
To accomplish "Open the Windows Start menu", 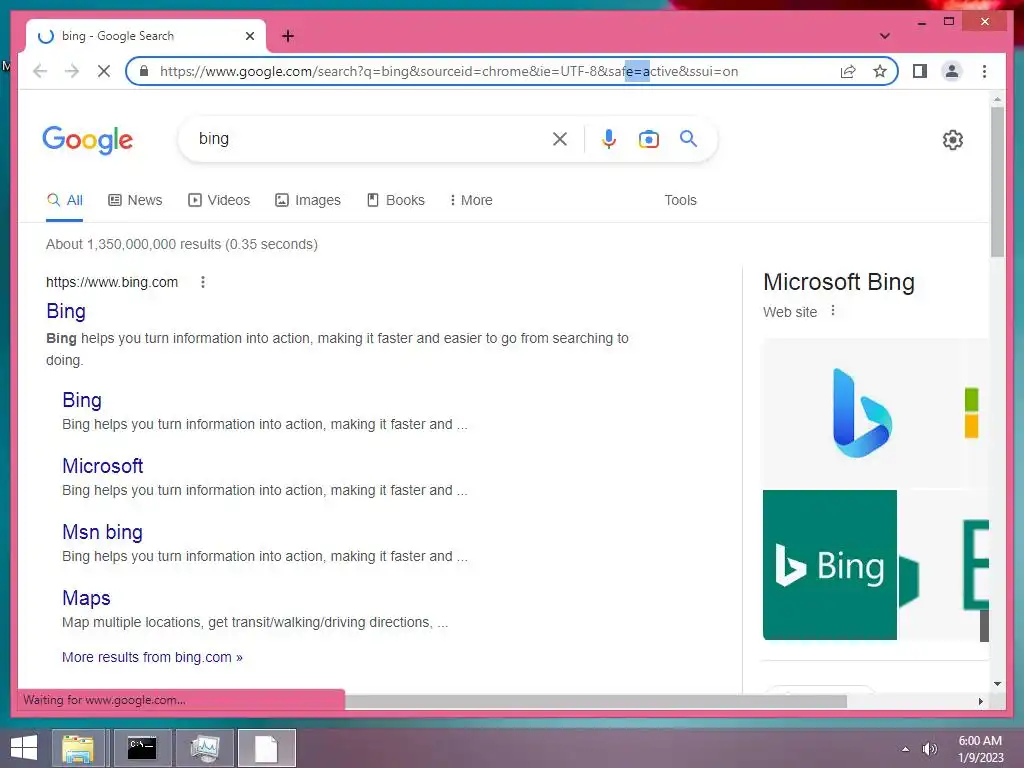I will click(24, 748).
